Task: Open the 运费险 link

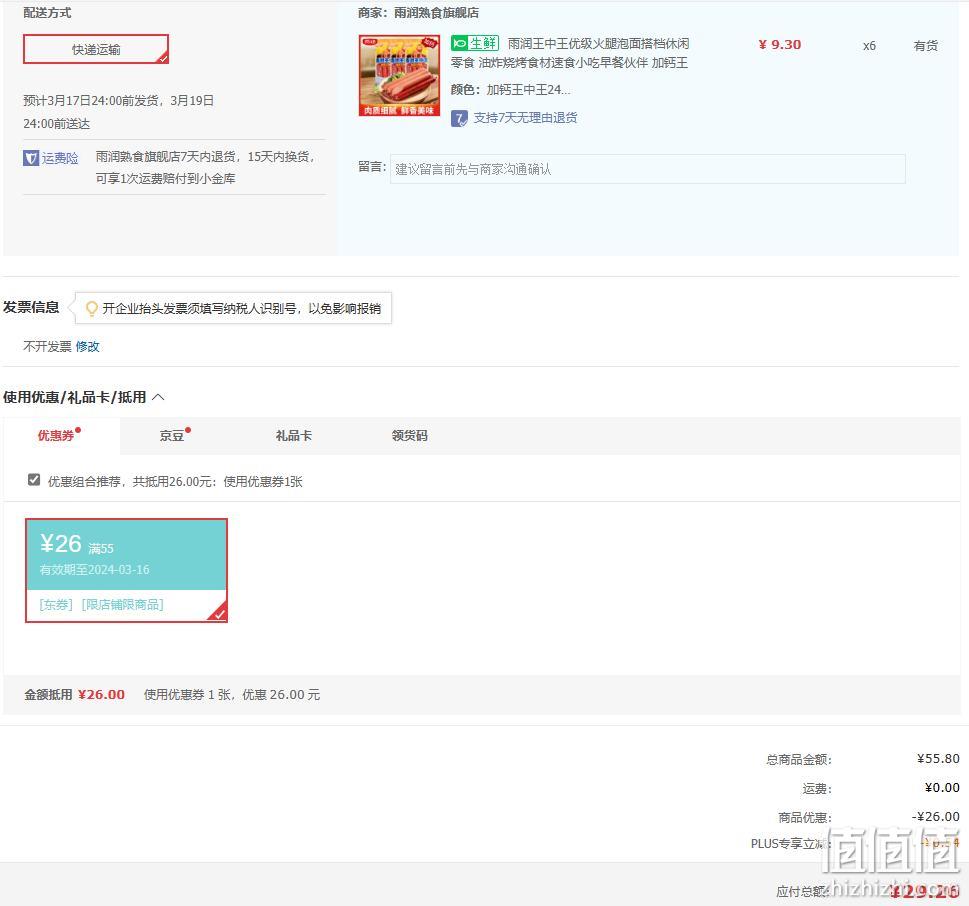Action: pos(60,158)
